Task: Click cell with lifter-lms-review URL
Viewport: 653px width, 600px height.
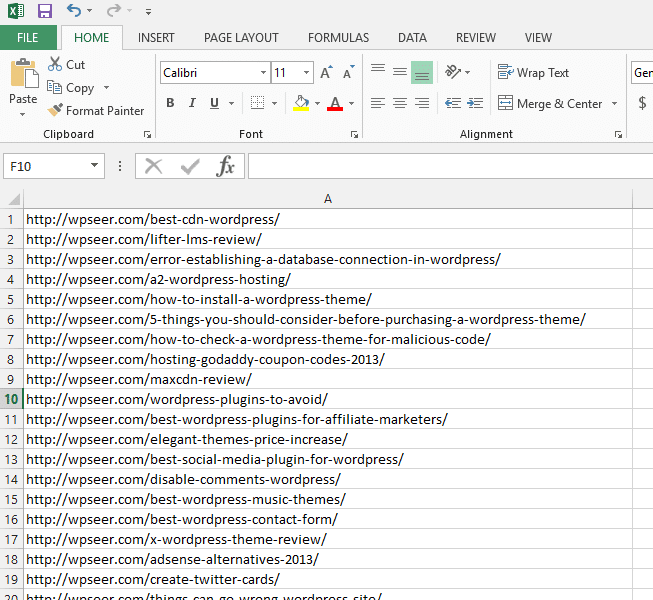Action: 328,239
